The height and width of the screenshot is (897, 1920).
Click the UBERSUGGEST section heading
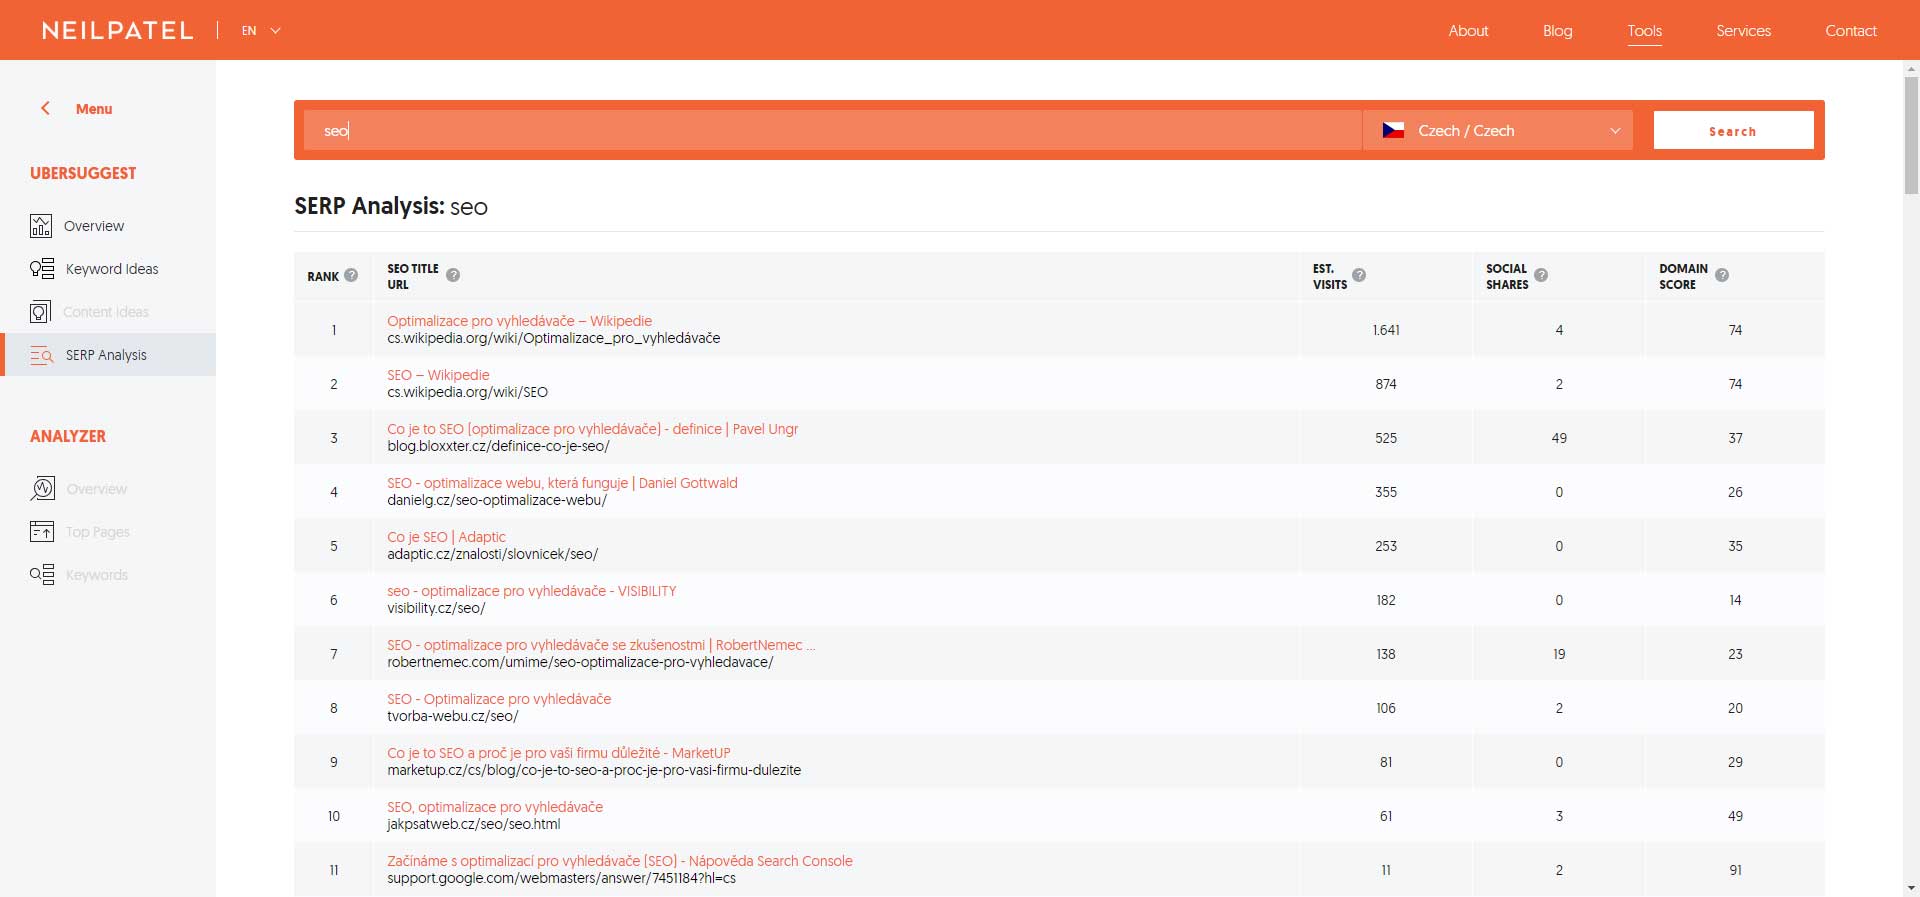click(83, 173)
